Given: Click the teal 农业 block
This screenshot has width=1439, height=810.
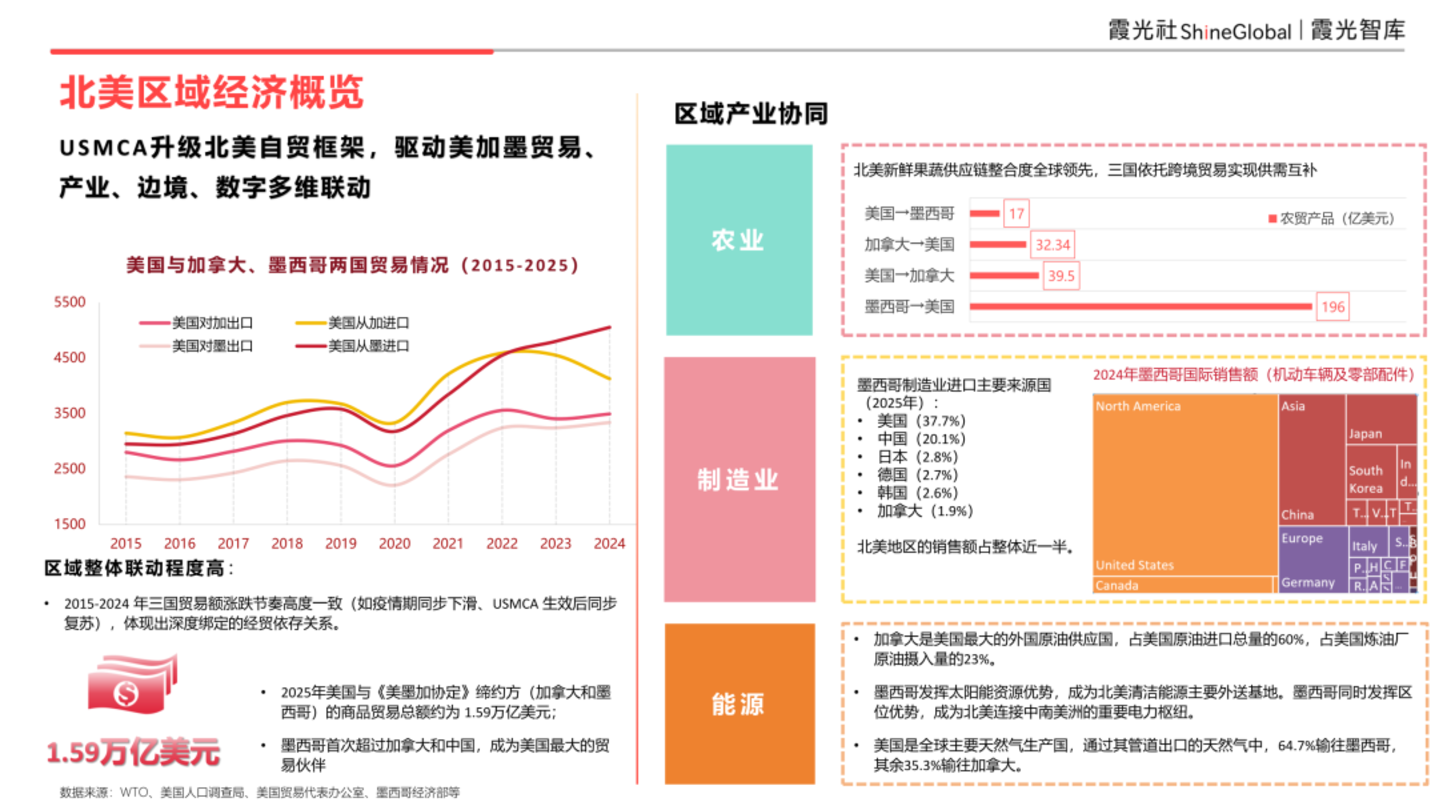Looking at the screenshot, I should coord(739,240).
